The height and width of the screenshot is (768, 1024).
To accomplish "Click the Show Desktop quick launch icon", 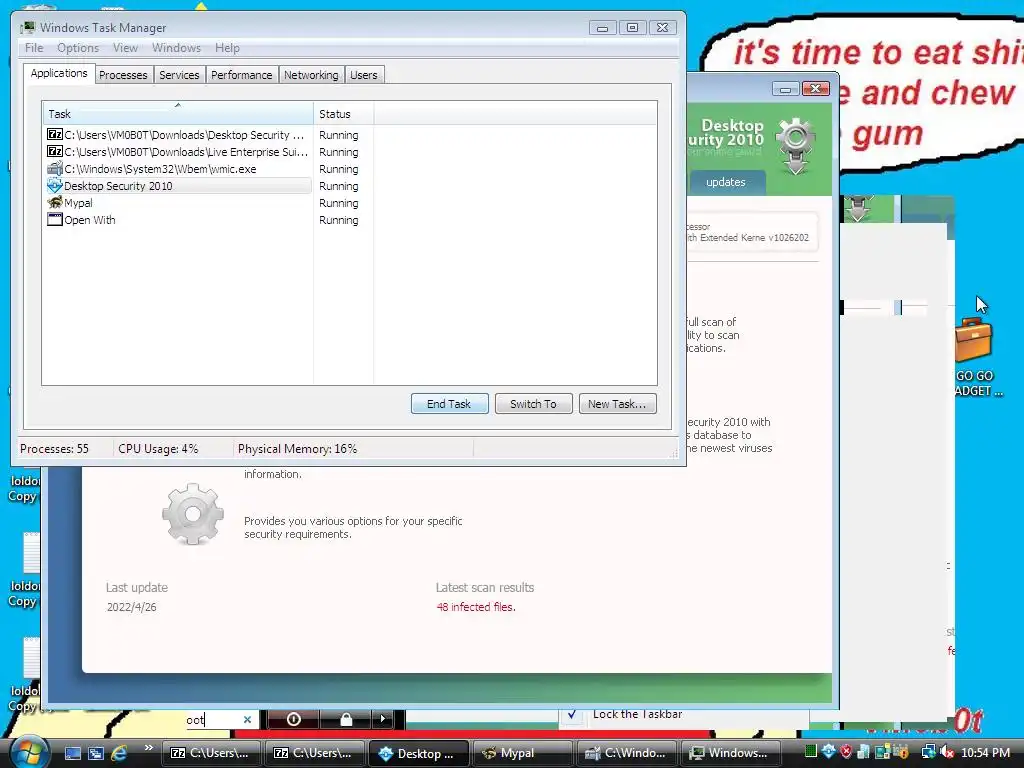I will [x=72, y=753].
